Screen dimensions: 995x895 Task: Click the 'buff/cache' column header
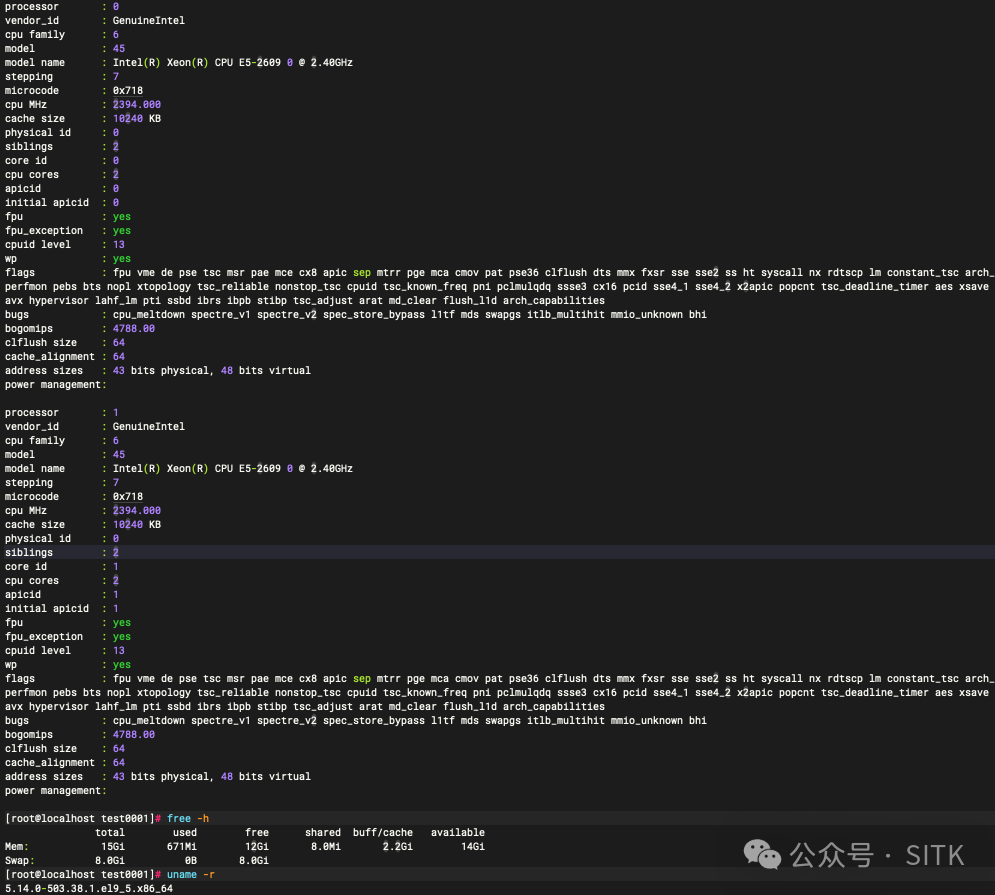pyautogui.click(x=383, y=832)
